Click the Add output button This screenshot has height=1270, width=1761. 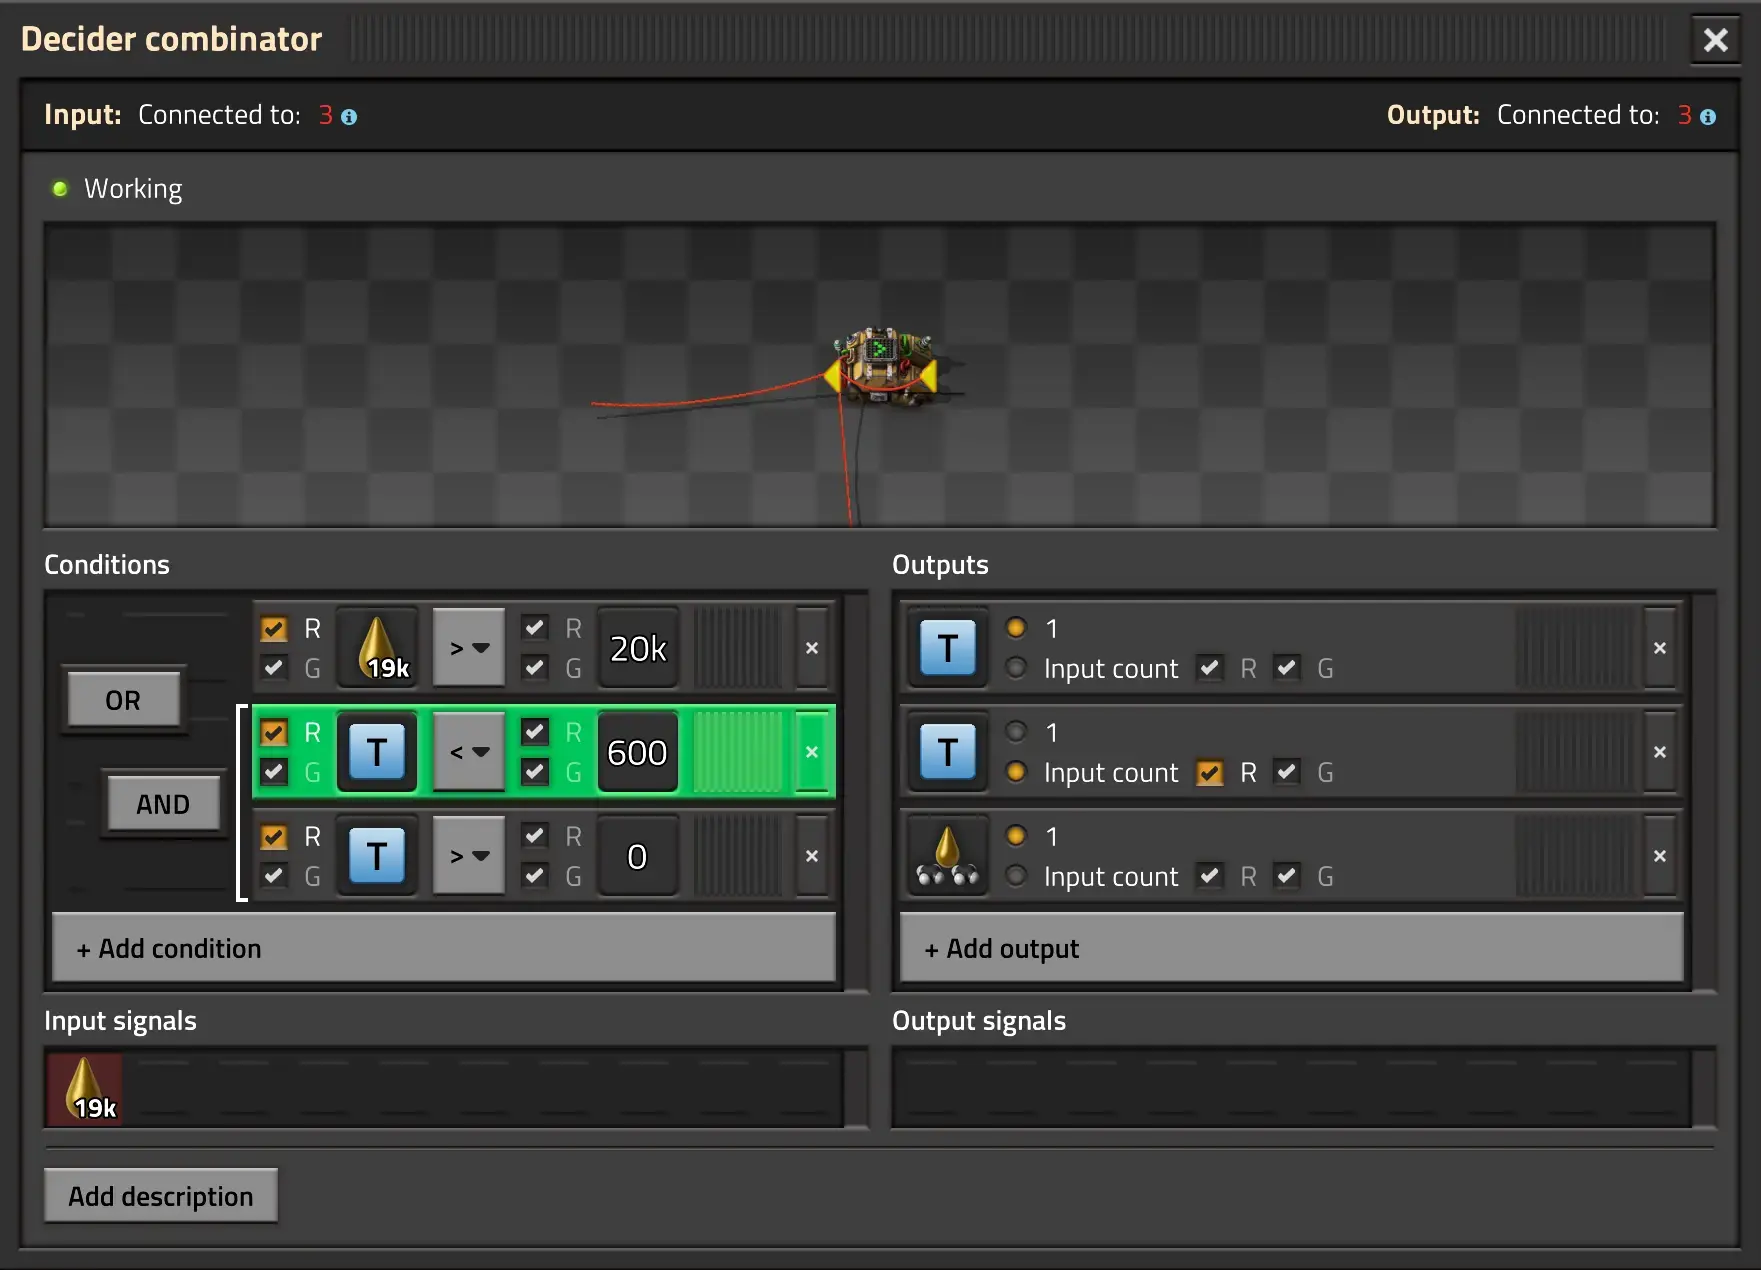(1291, 948)
